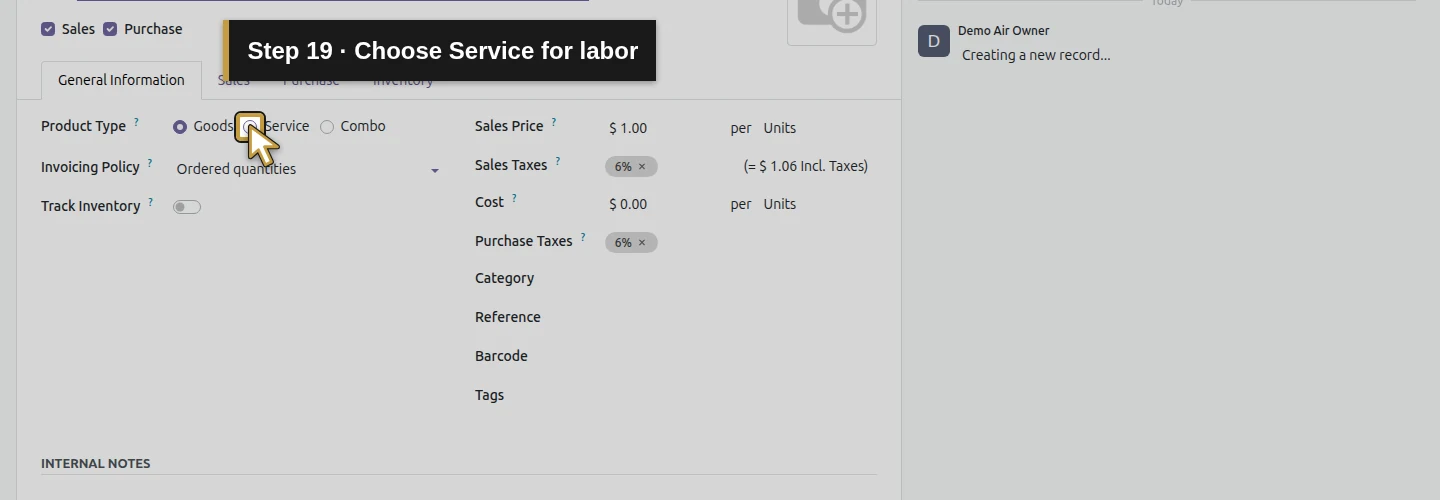Upload product image via camera icon
This screenshot has width=1440, height=500.
(x=832, y=14)
